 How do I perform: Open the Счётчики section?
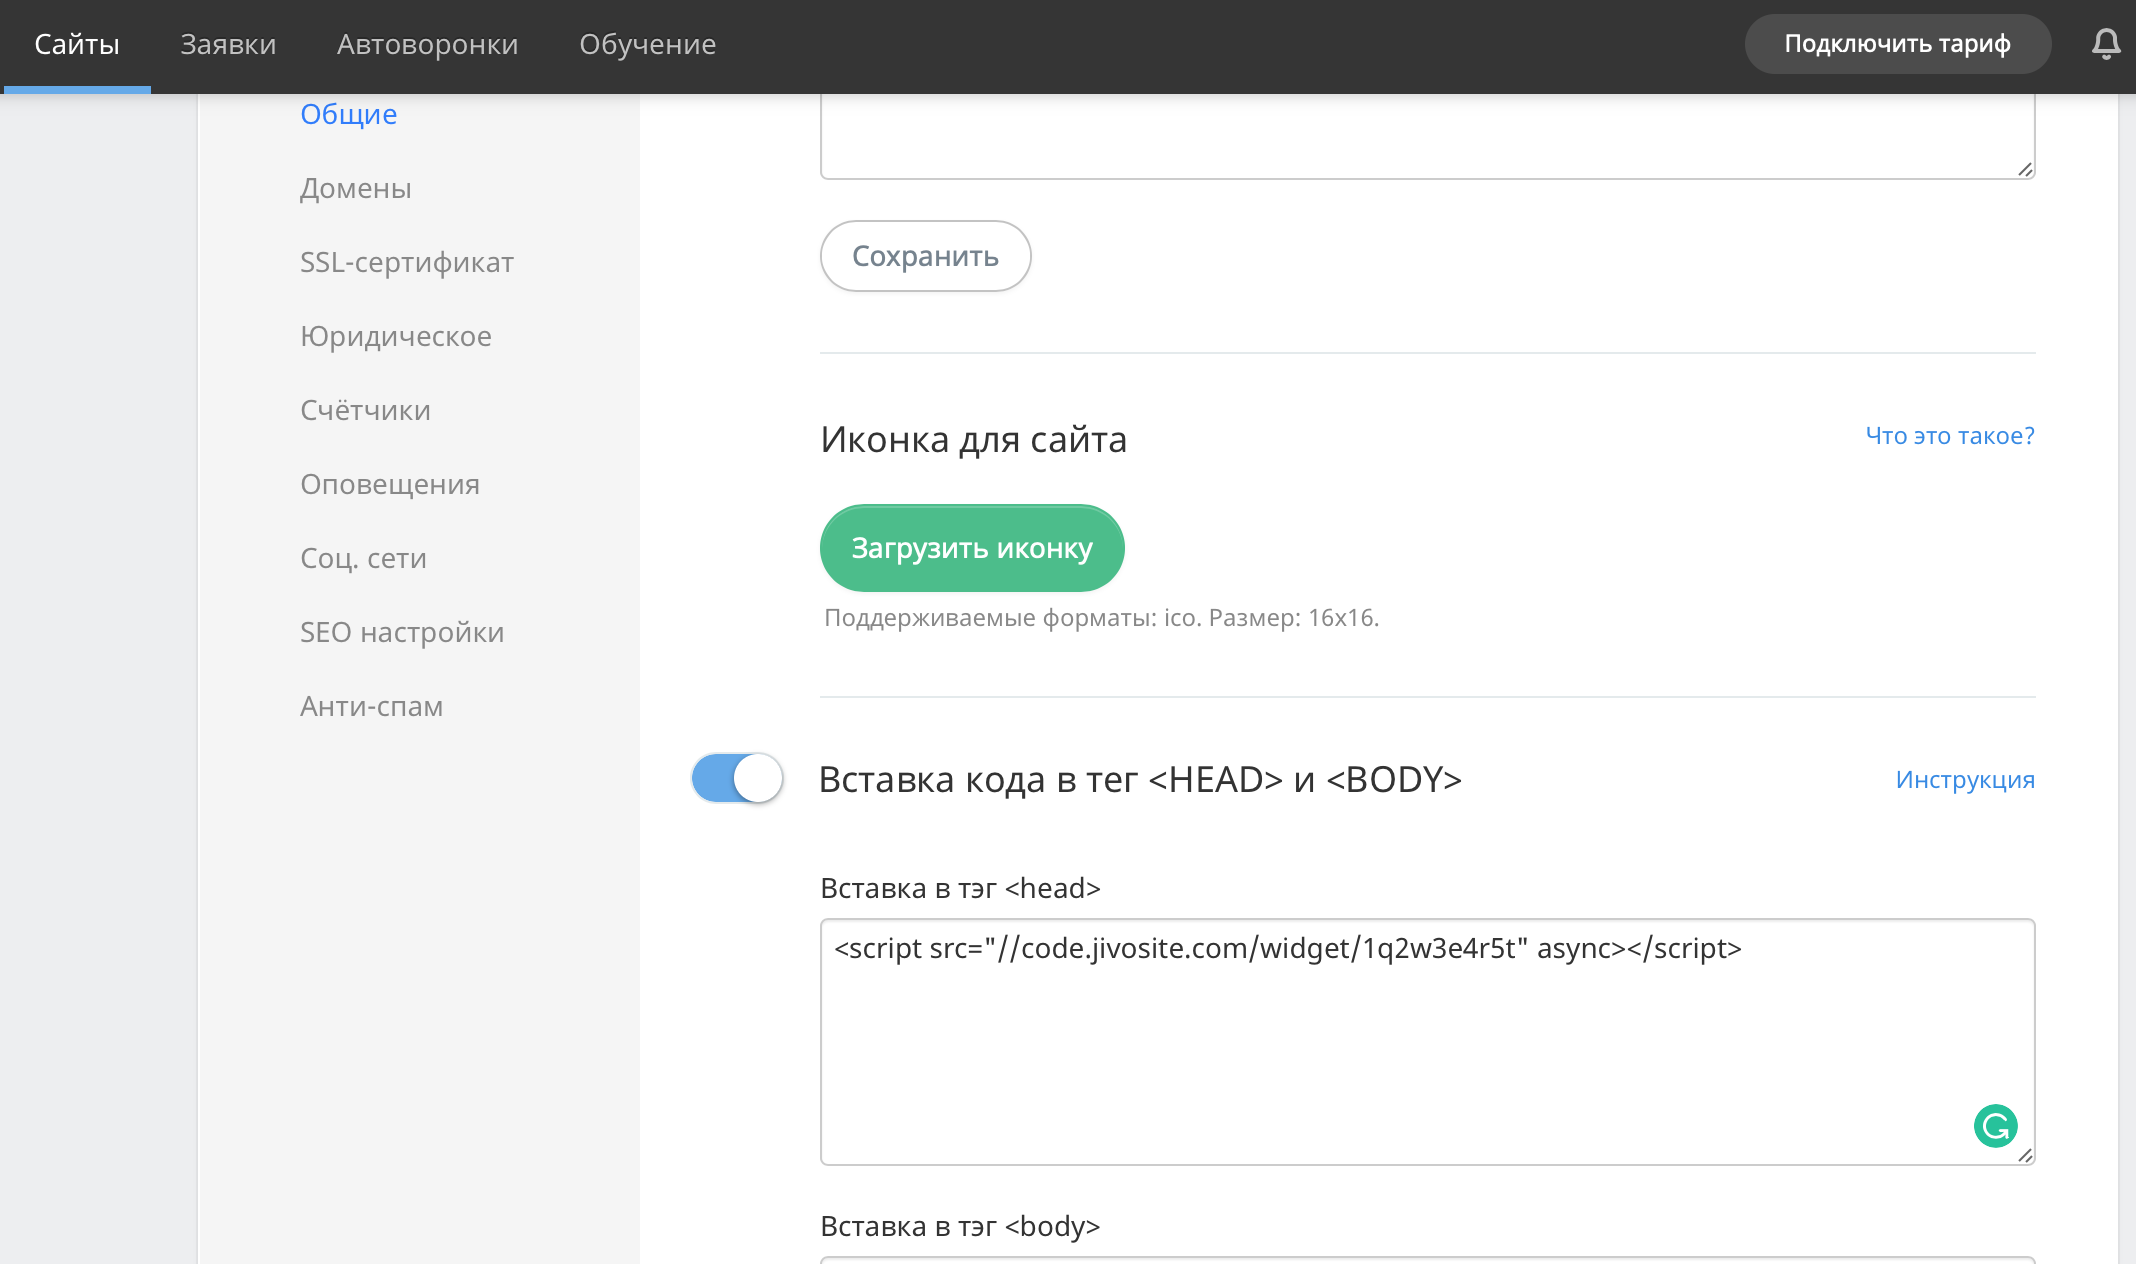click(365, 410)
